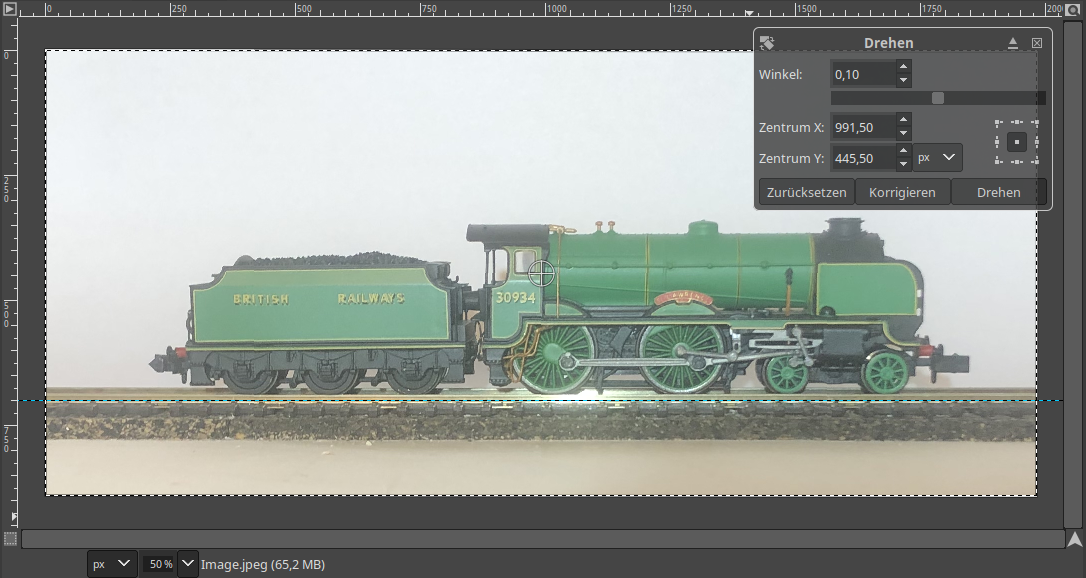The width and height of the screenshot is (1086, 578).
Task: Click the Image.jpeg (65,2 MB) status text
Action: (x=262, y=564)
